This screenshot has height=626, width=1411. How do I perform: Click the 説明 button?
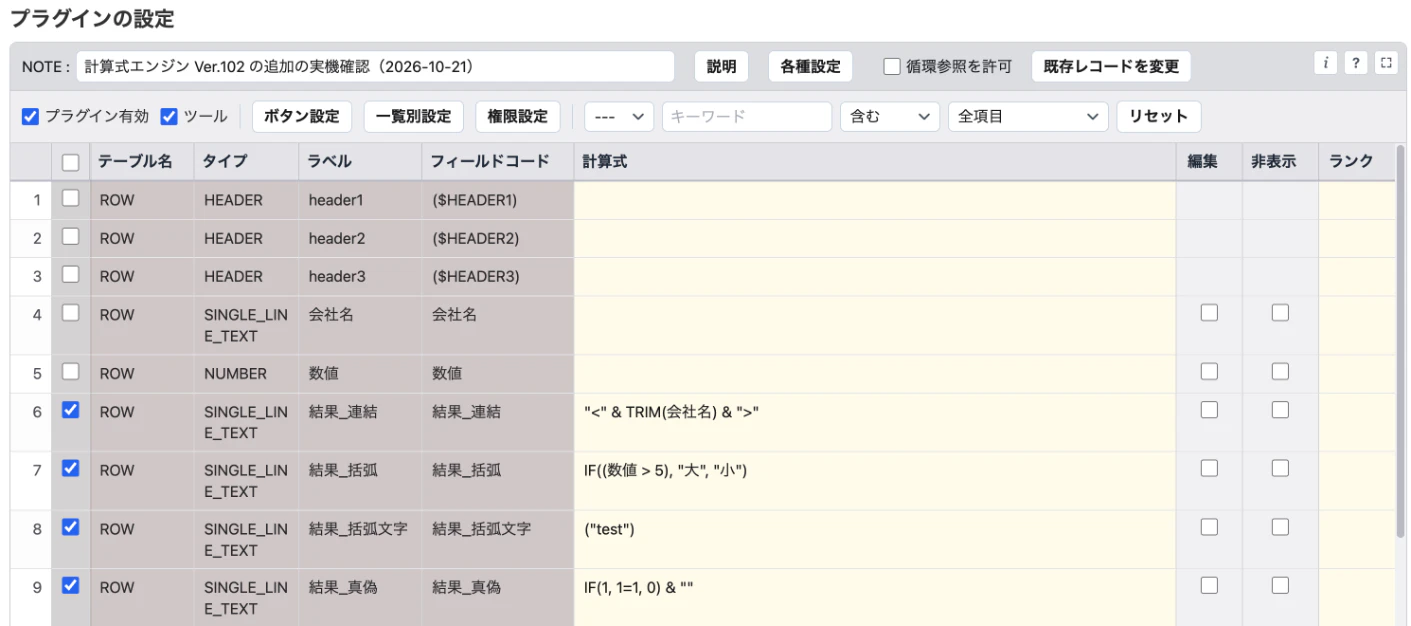(x=721, y=67)
